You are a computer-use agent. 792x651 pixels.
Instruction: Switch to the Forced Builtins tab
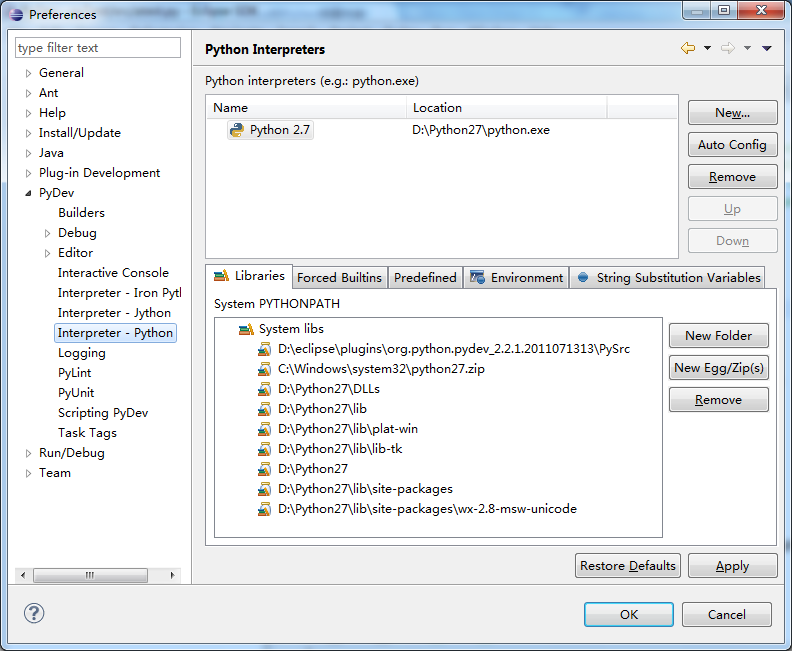coord(339,278)
